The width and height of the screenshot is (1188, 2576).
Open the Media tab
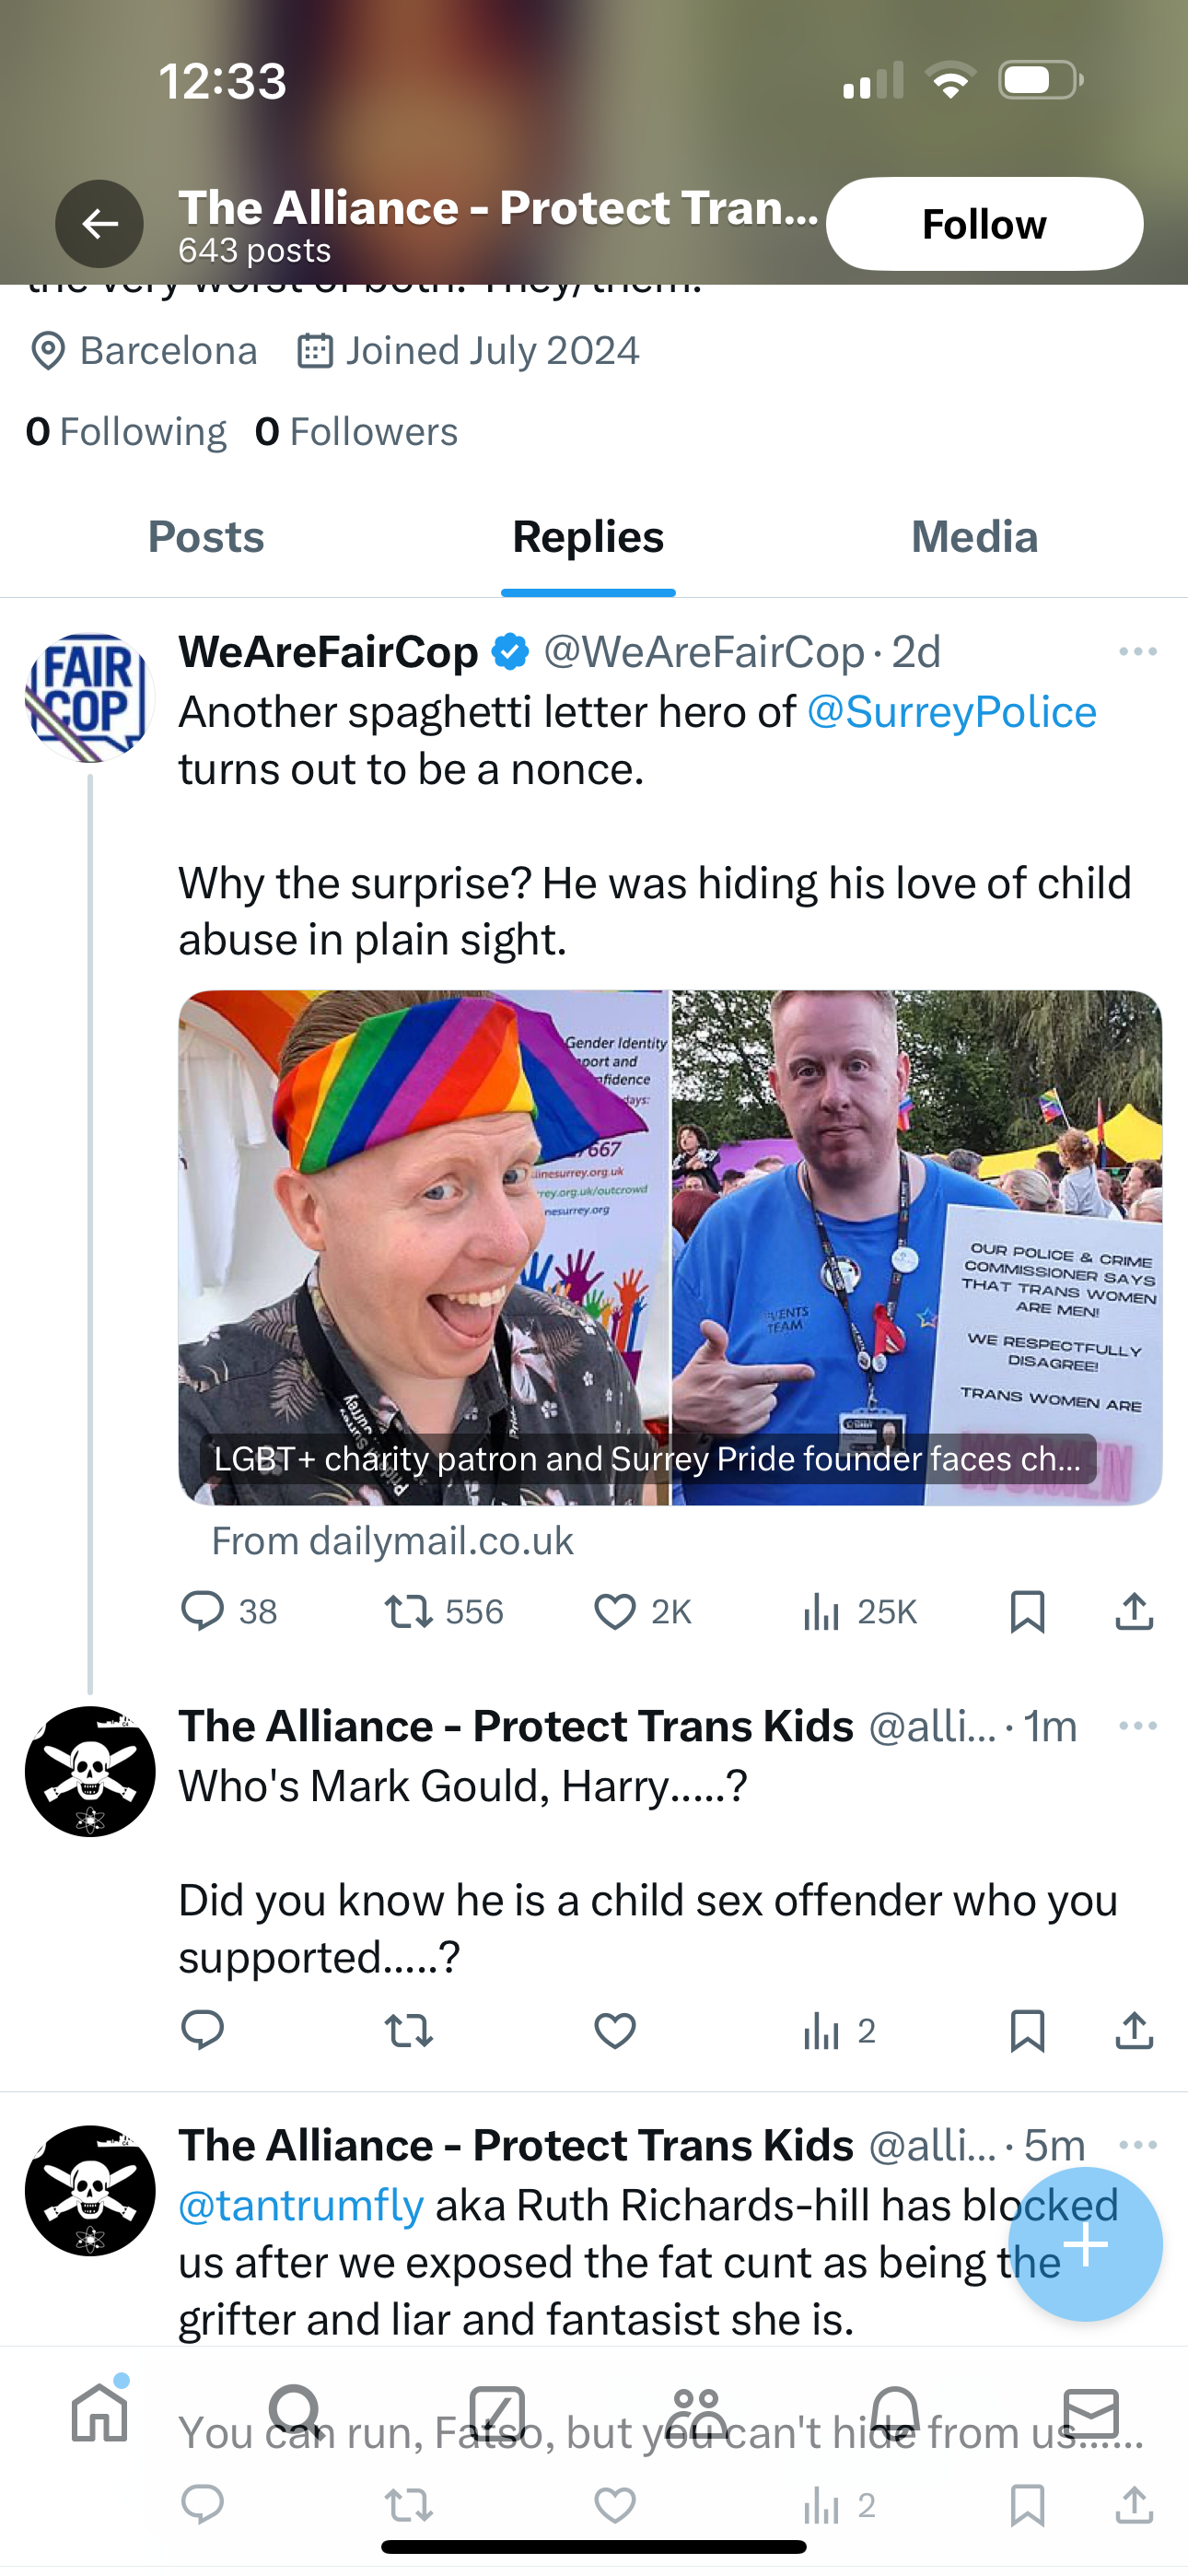[974, 537]
